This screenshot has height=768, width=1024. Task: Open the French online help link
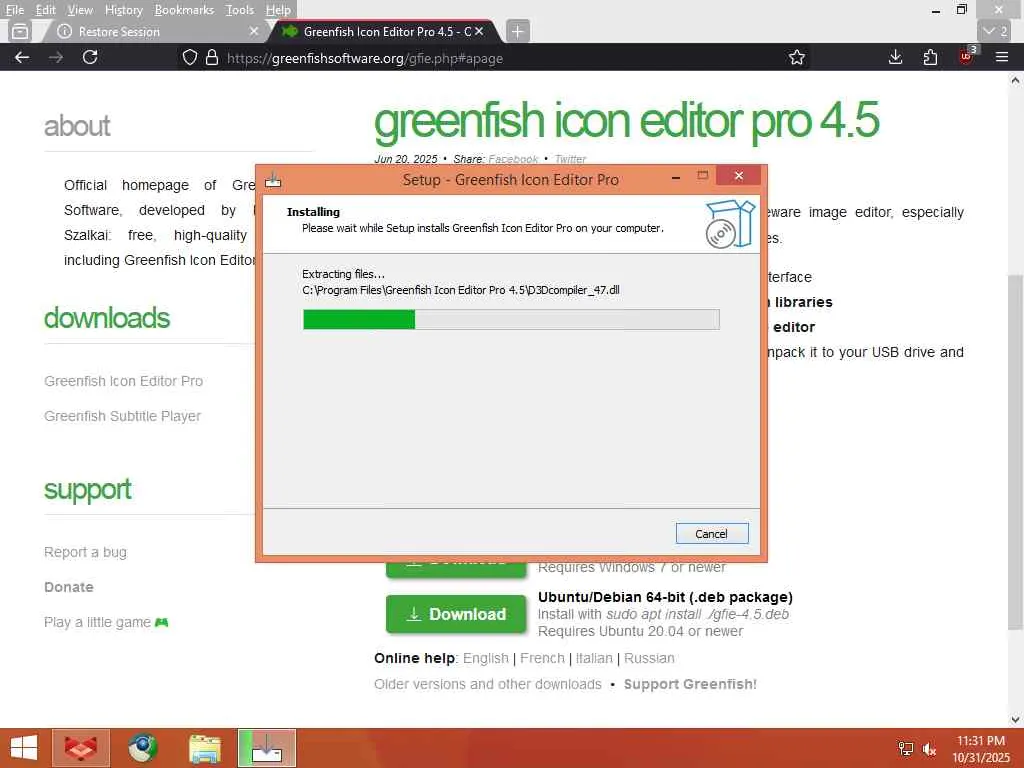point(542,658)
